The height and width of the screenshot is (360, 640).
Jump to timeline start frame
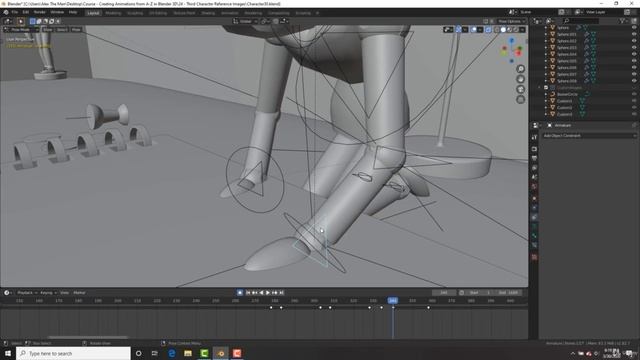click(248, 293)
